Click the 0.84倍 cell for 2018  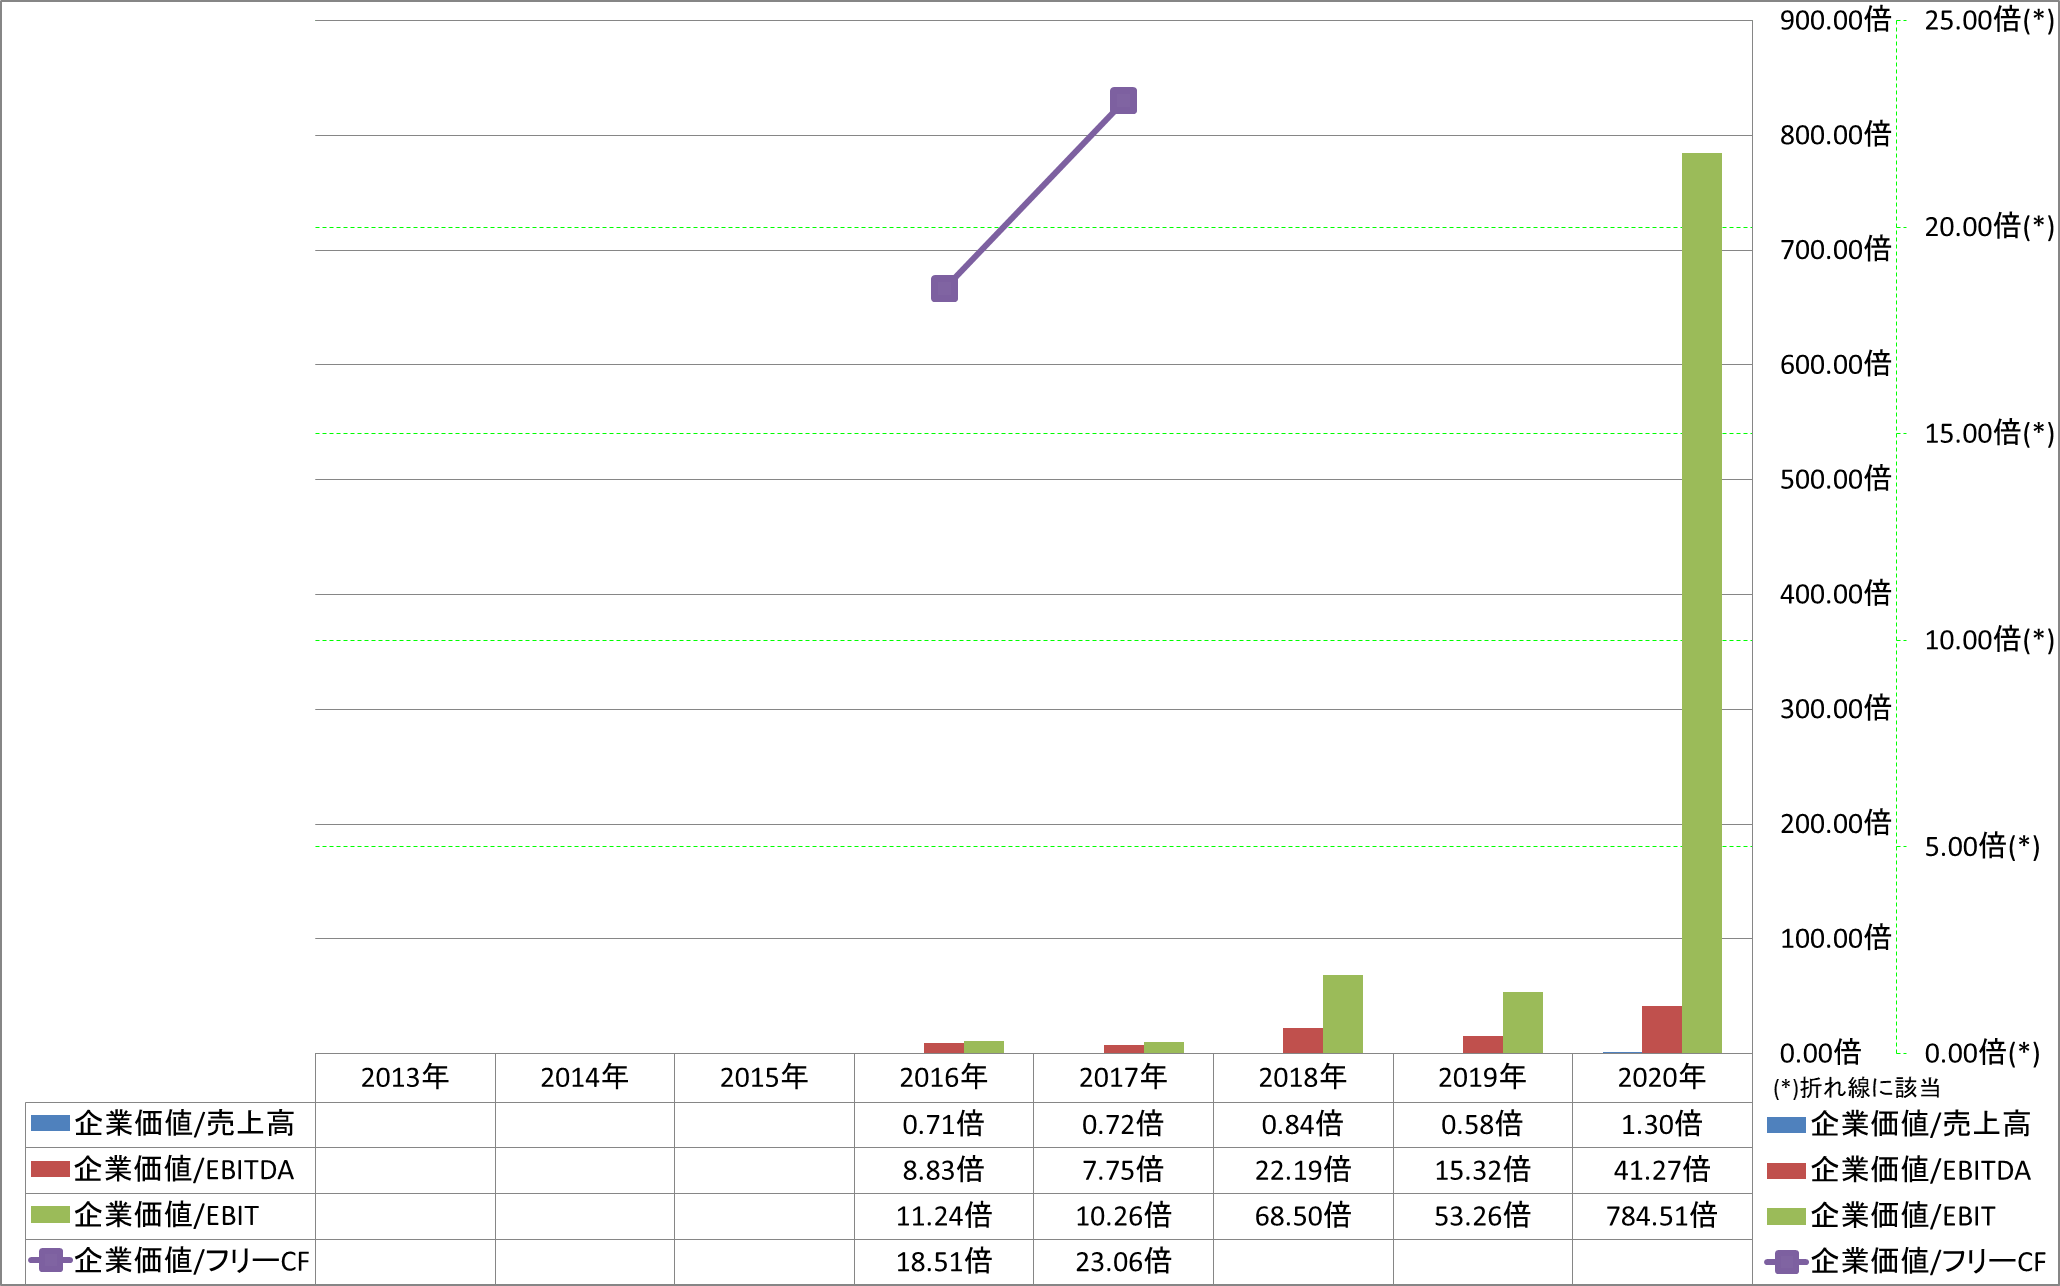pos(1303,1124)
